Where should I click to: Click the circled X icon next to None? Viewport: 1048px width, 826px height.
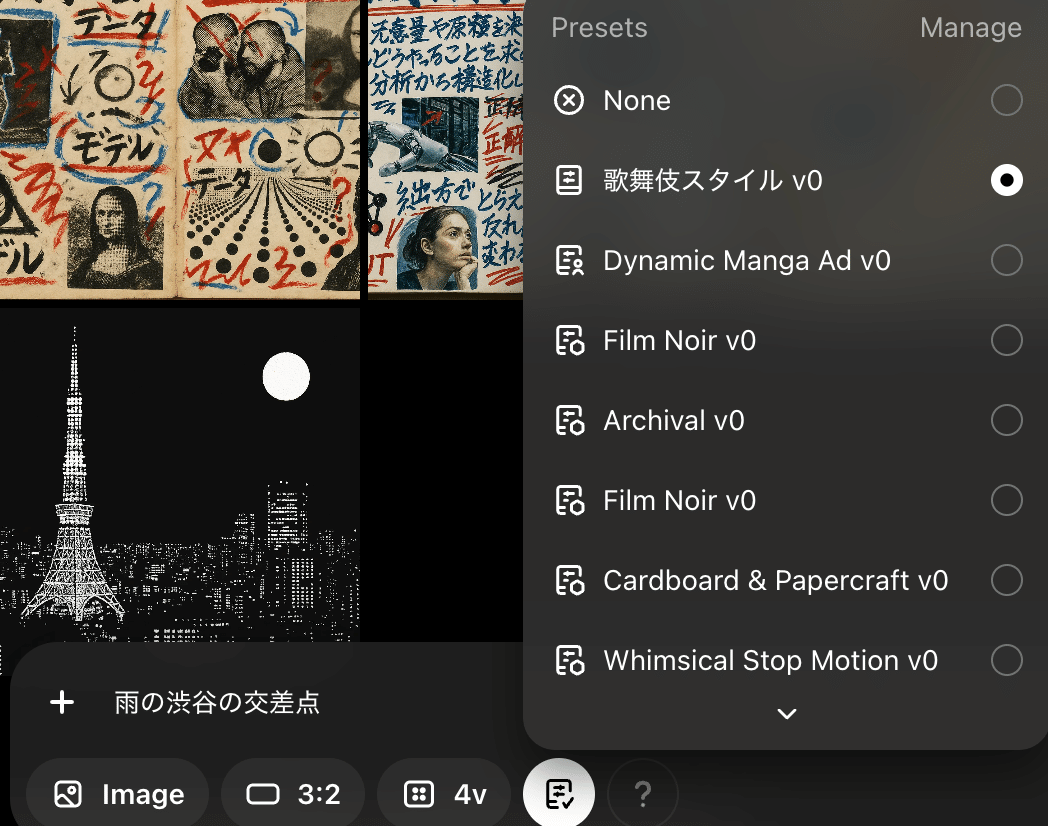[x=569, y=101]
